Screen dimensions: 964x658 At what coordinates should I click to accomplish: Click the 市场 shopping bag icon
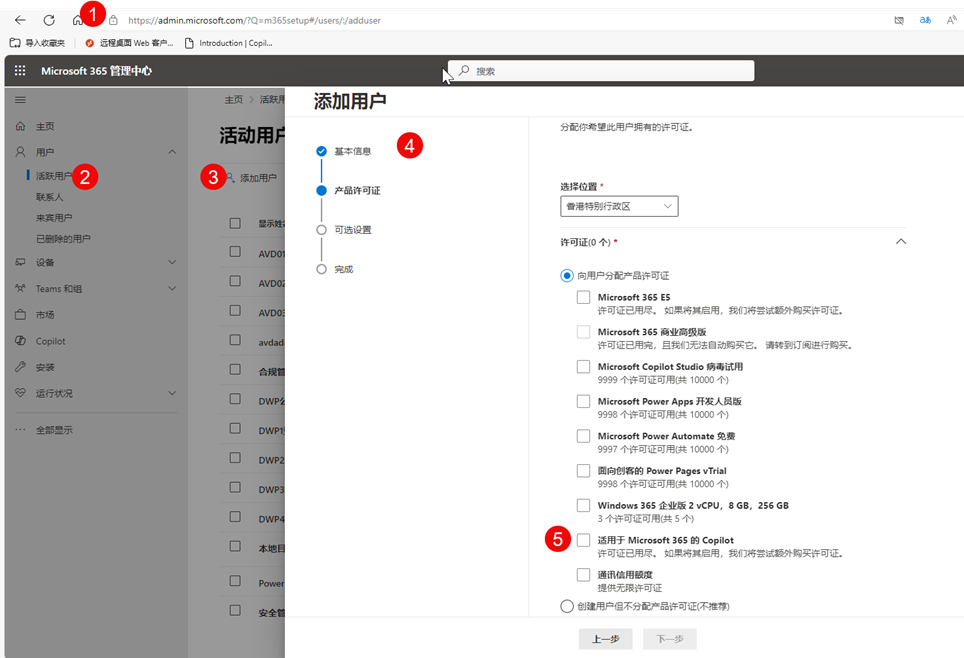[x=20, y=314]
